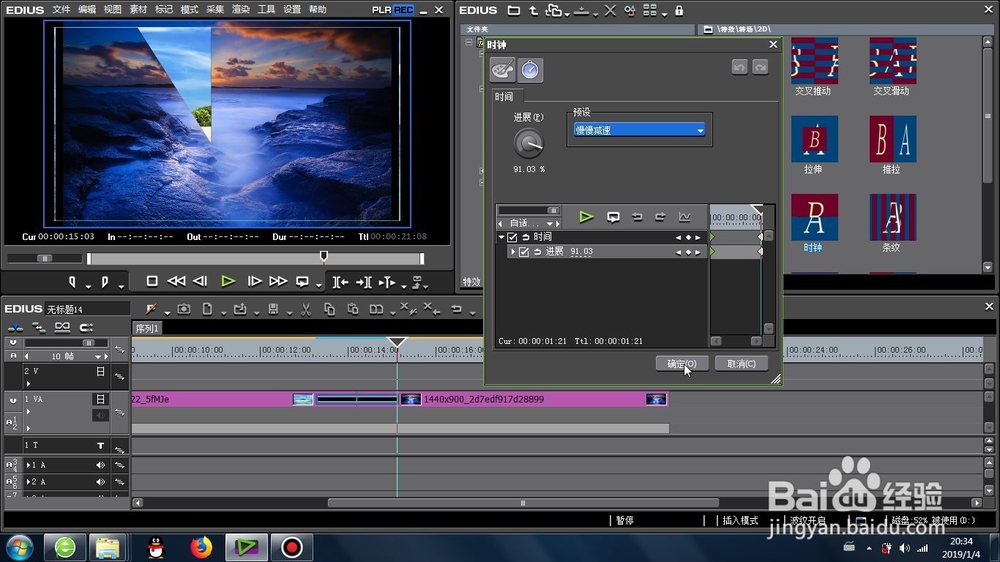
Task: Select the 交叉推动 transition thumbnail
Action: [814, 61]
